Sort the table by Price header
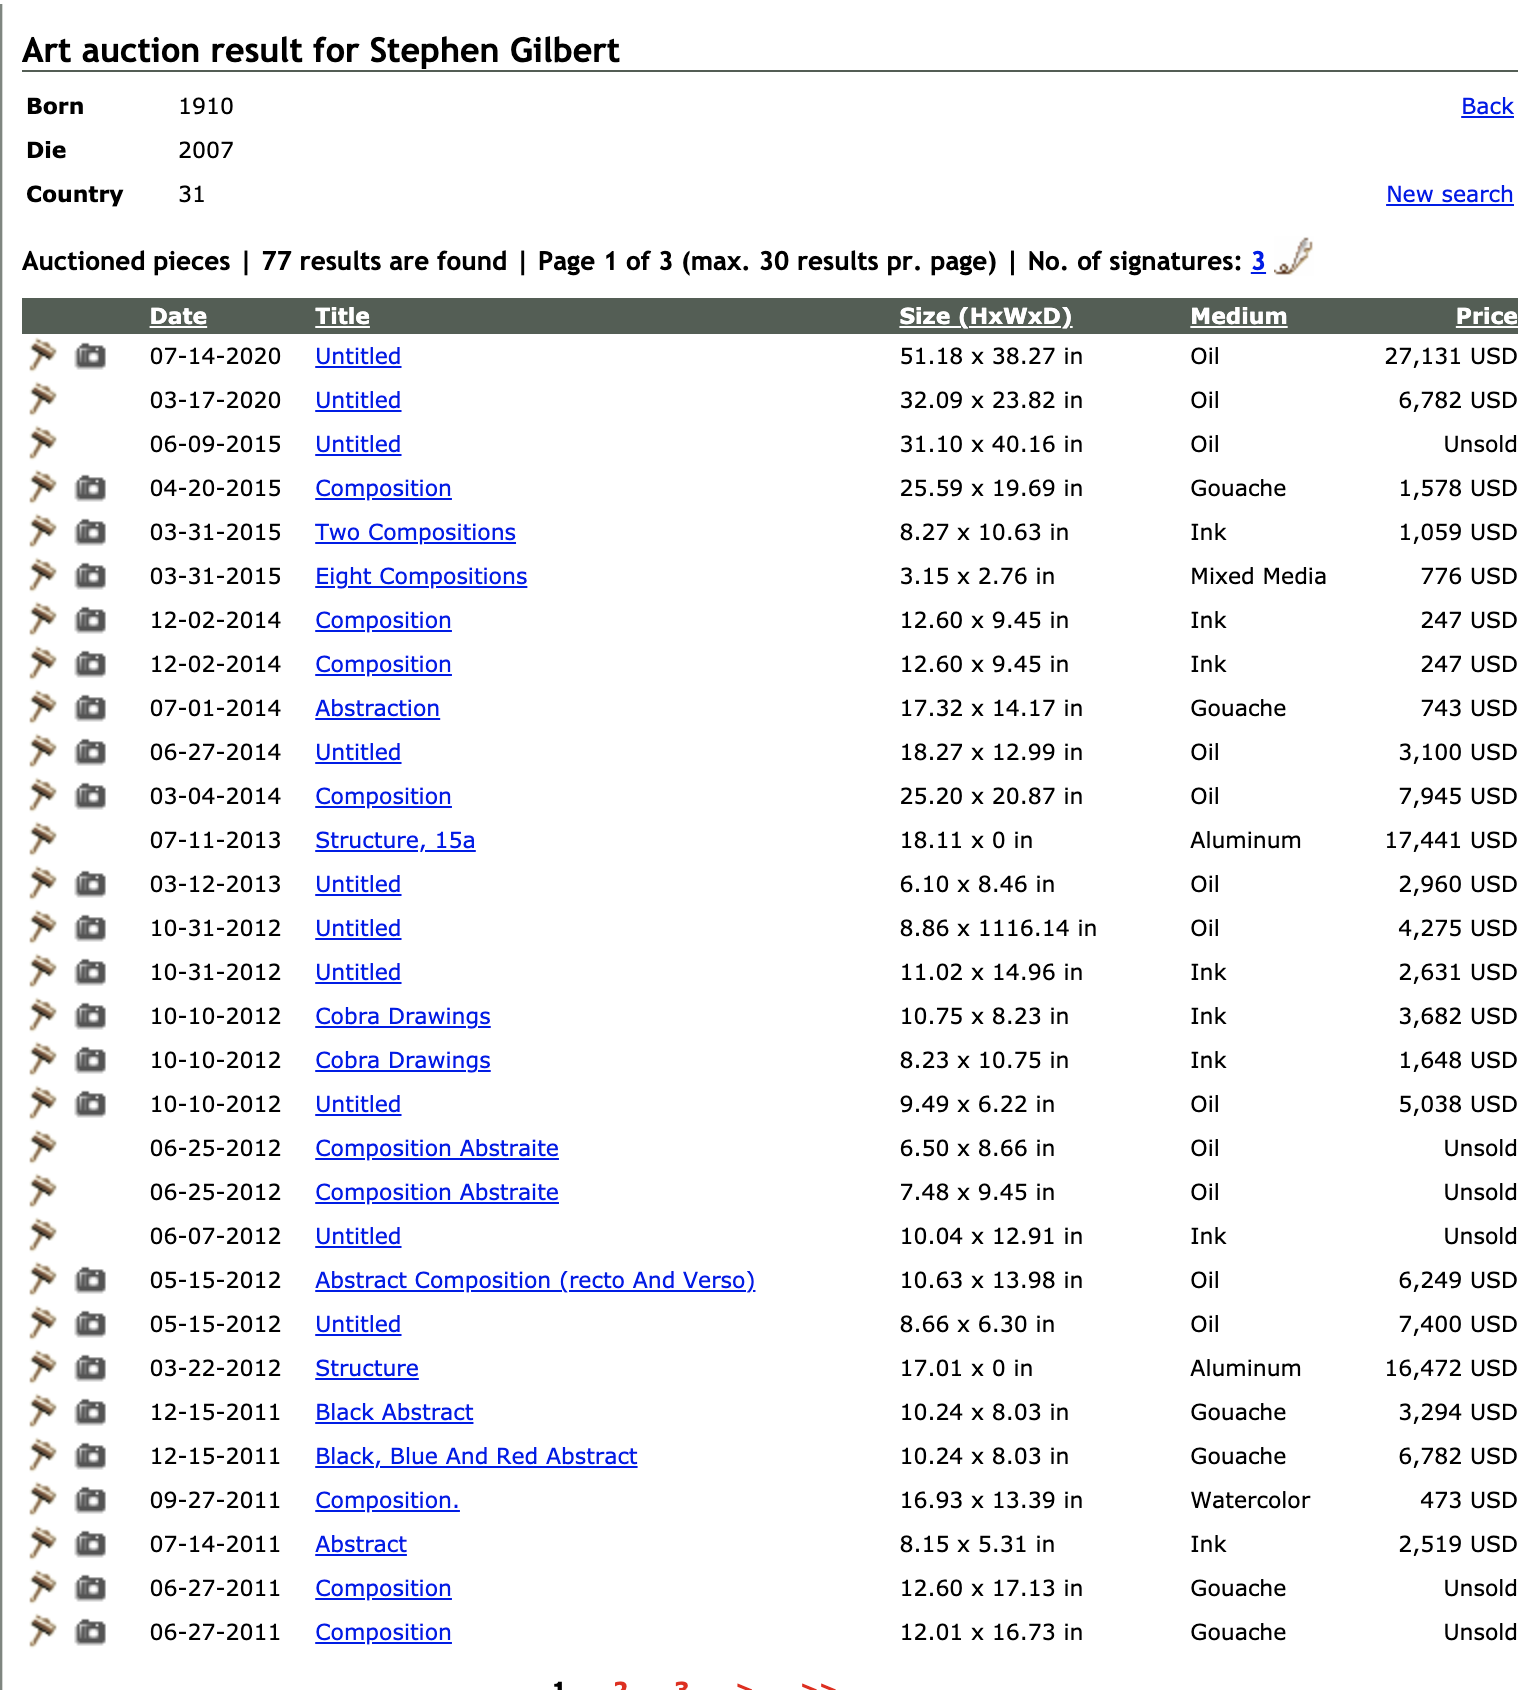The image size is (1540, 1690). coord(1485,316)
